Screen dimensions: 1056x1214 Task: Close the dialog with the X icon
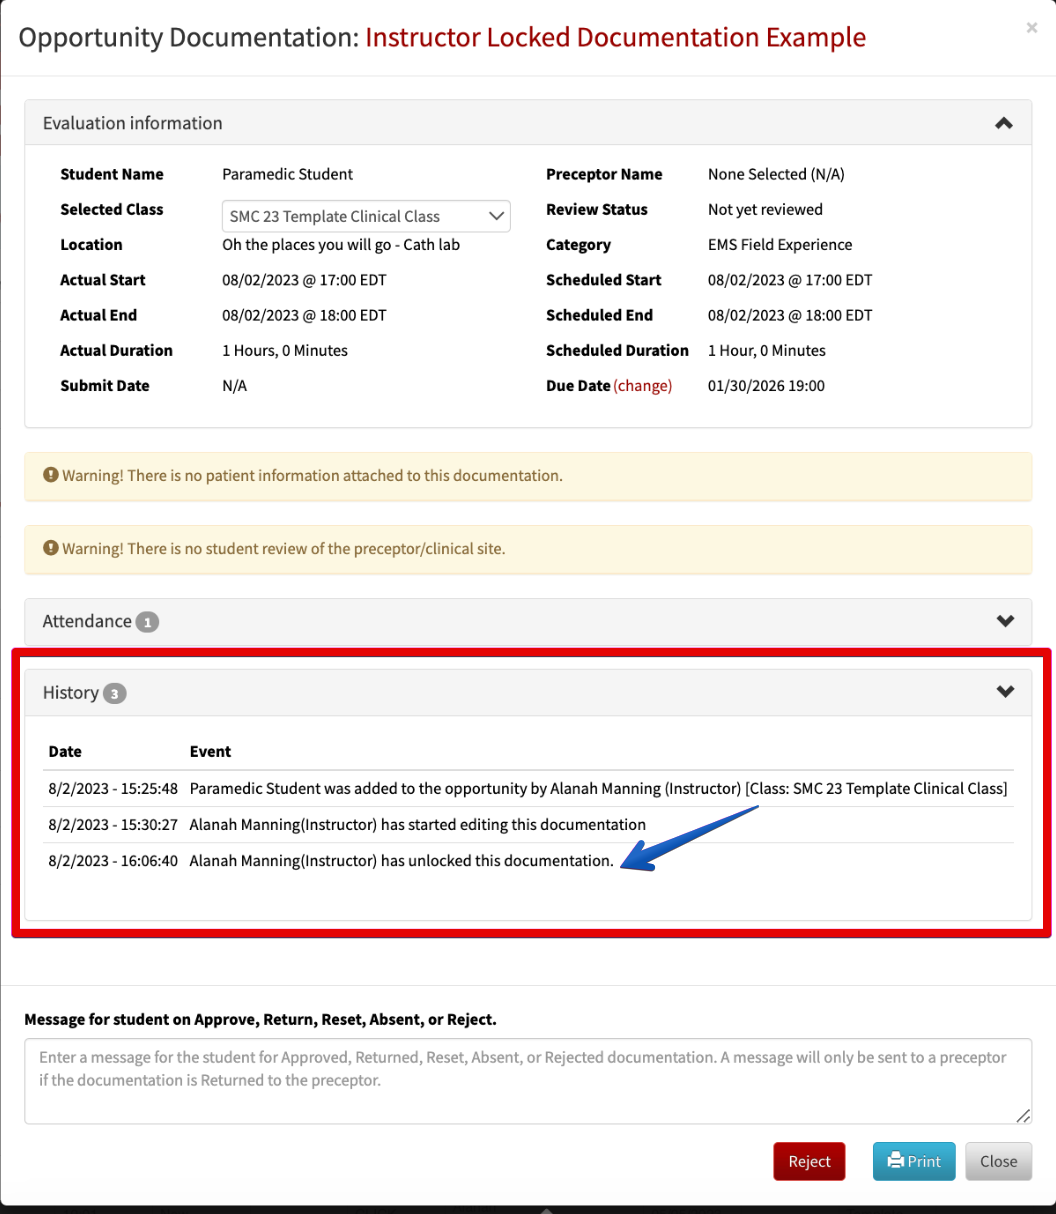[x=1032, y=28]
